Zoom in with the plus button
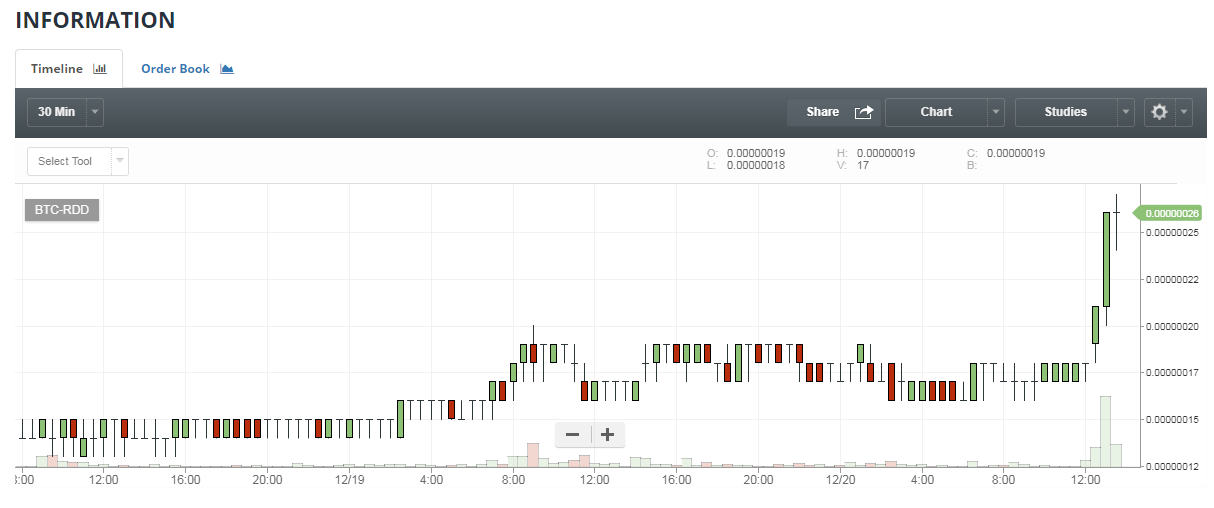1214x508 pixels. coord(607,434)
